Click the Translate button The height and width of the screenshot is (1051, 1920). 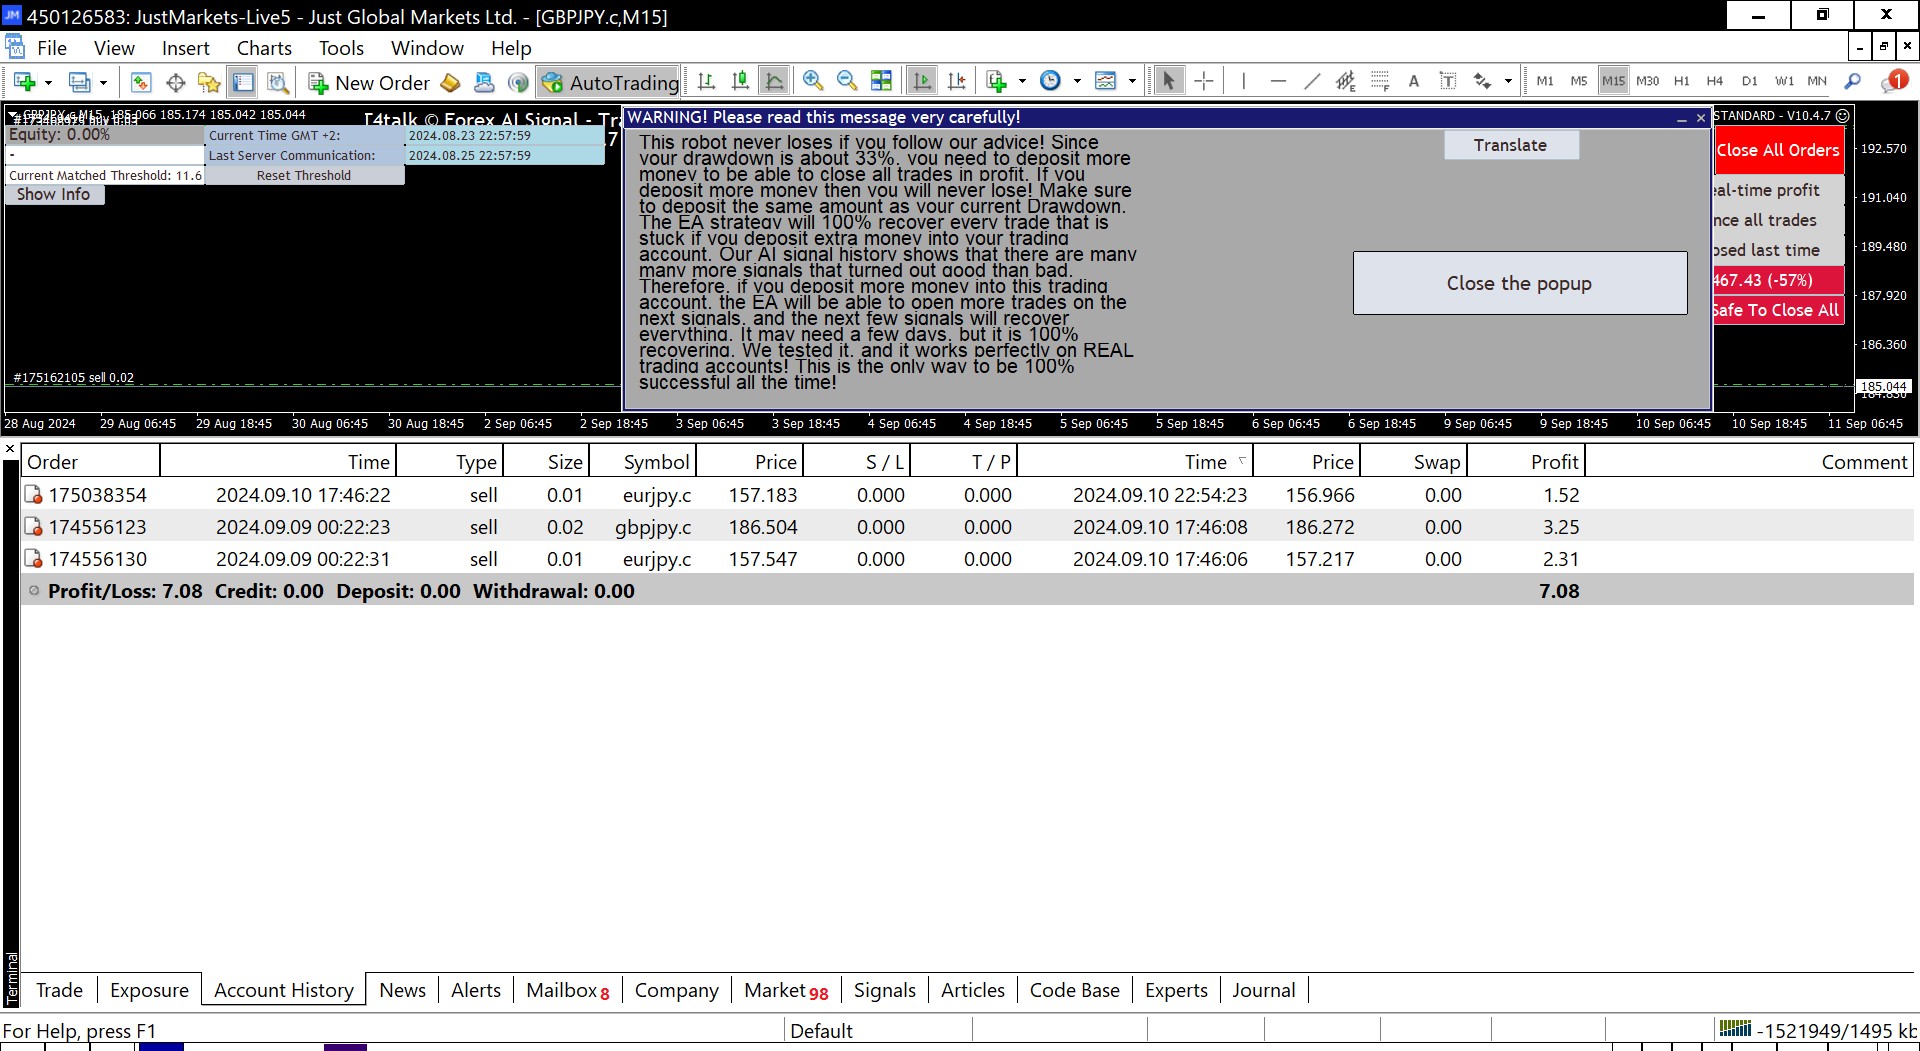pyautogui.click(x=1511, y=145)
